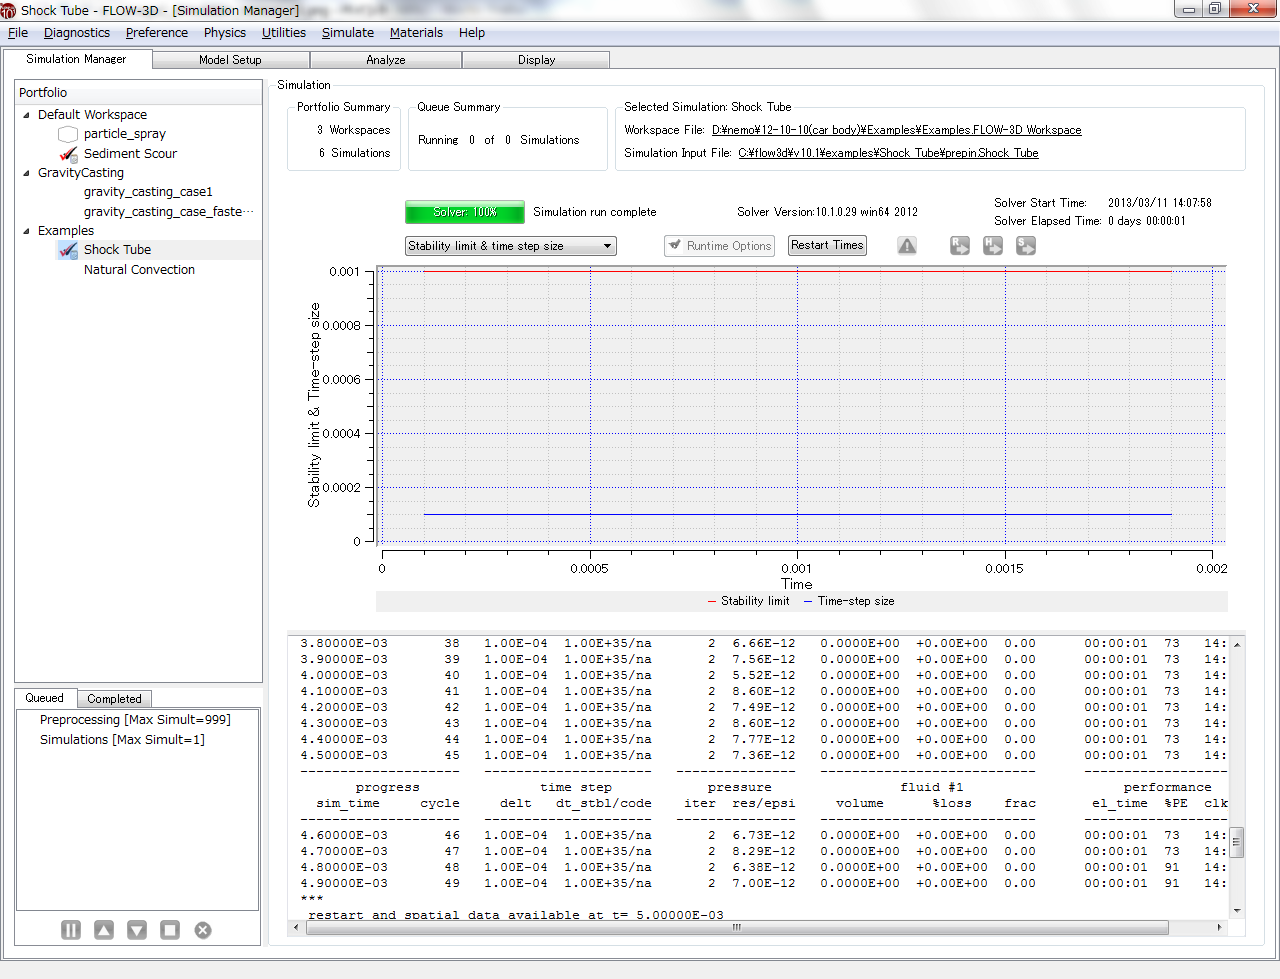Collapse the Examples workspace node
Viewport: 1280px width, 979px height.
[26, 231]
